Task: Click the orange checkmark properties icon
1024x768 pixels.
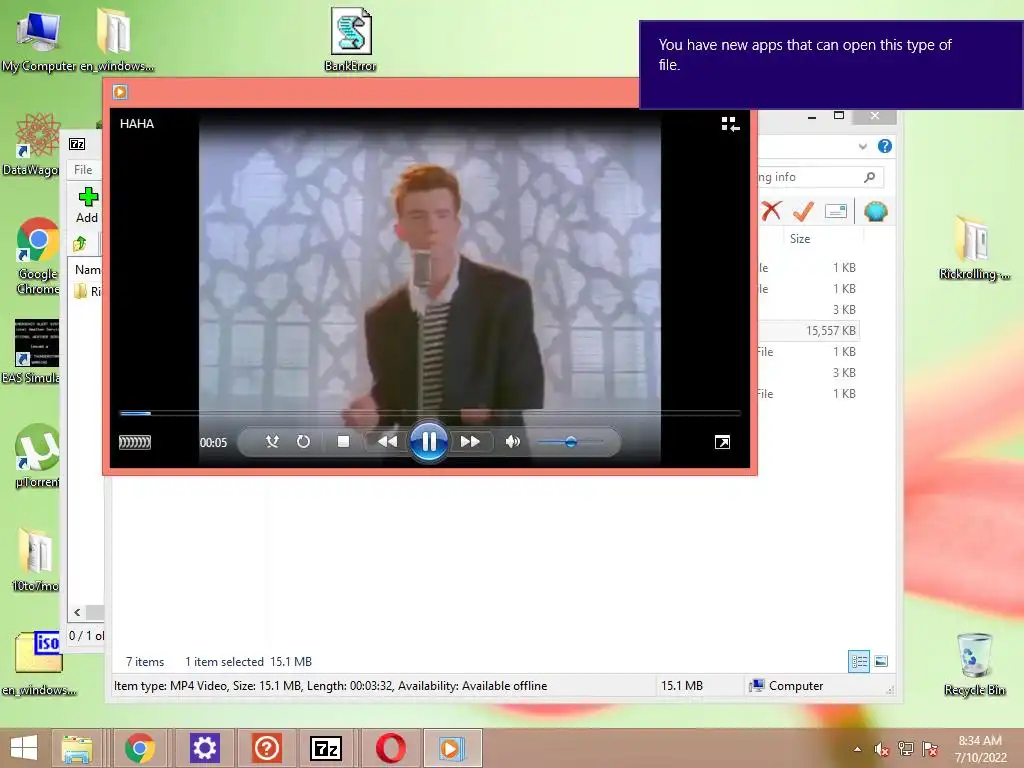Action: 803,211
